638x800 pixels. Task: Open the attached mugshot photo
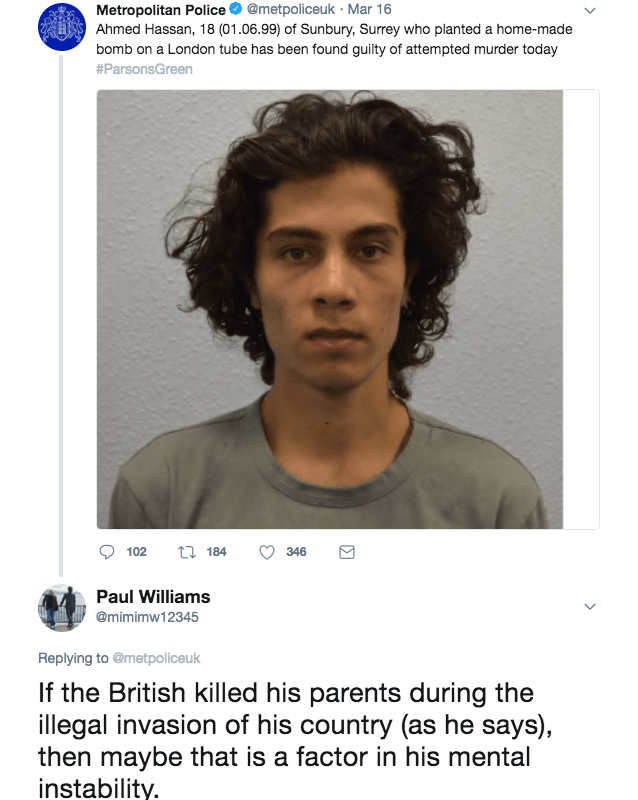(330, 309)
